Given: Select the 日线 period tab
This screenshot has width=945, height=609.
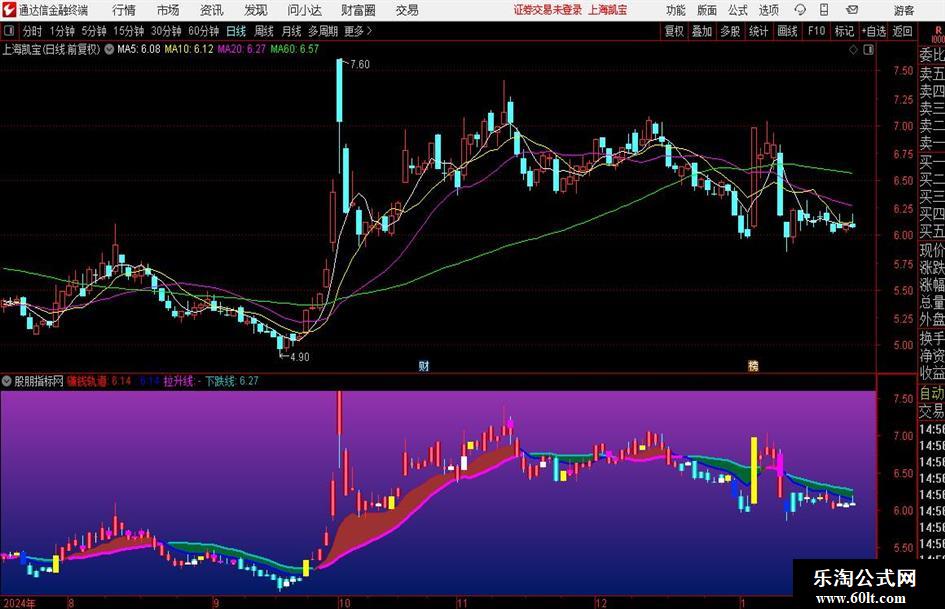Looking at the screenshot, I should 236,31.
